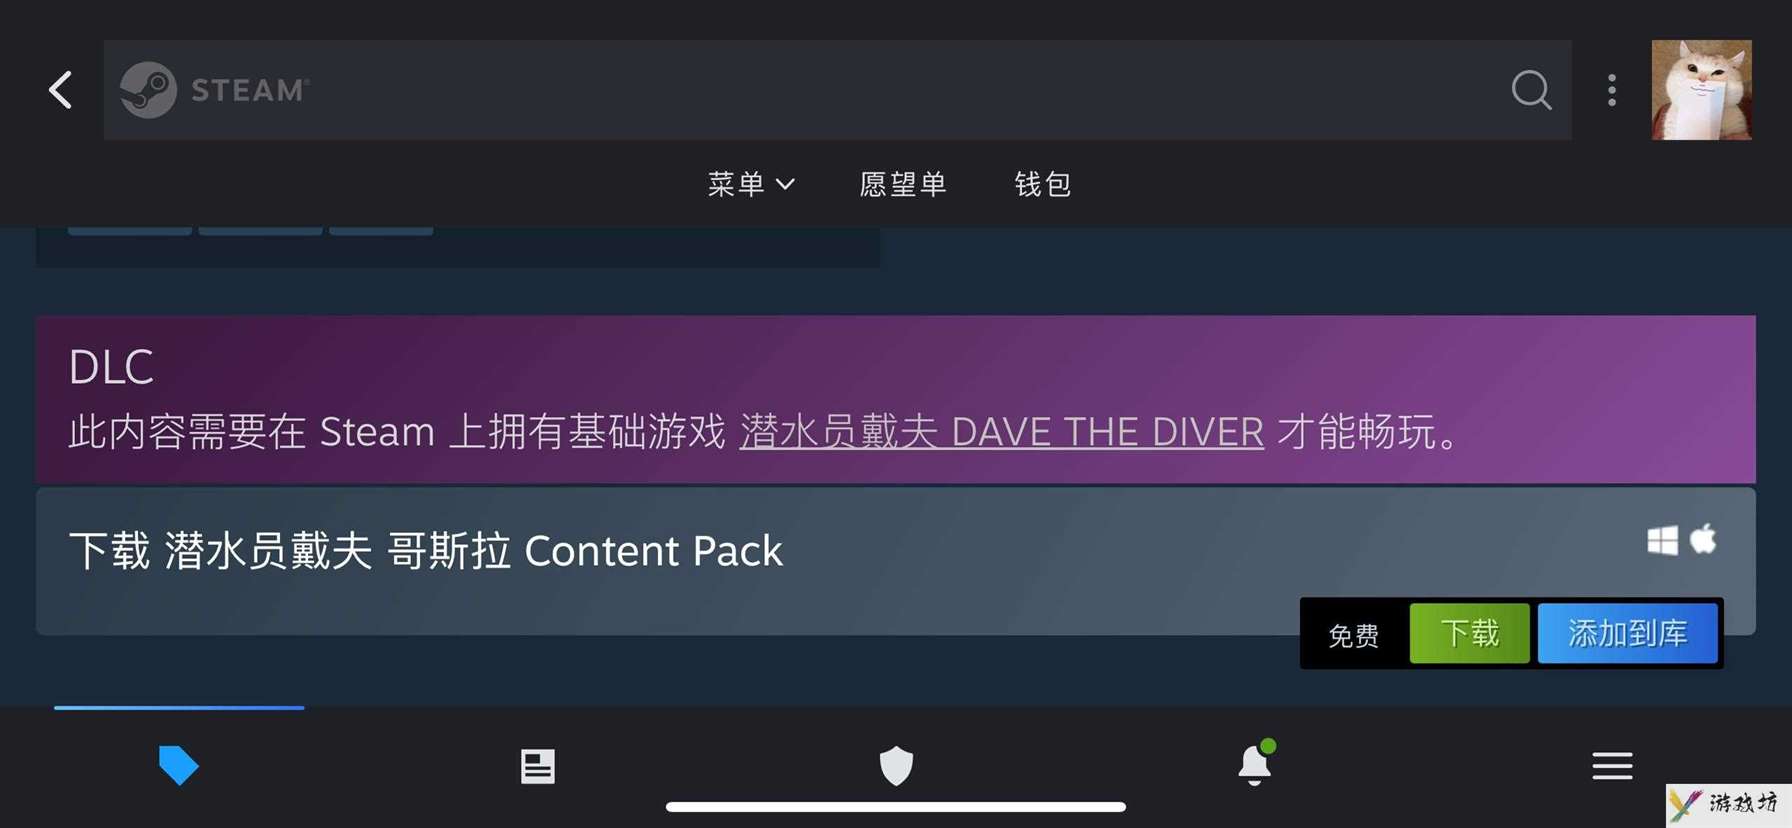Click the Steam logo icon
Screen dimensions: 1792x828
148,90
